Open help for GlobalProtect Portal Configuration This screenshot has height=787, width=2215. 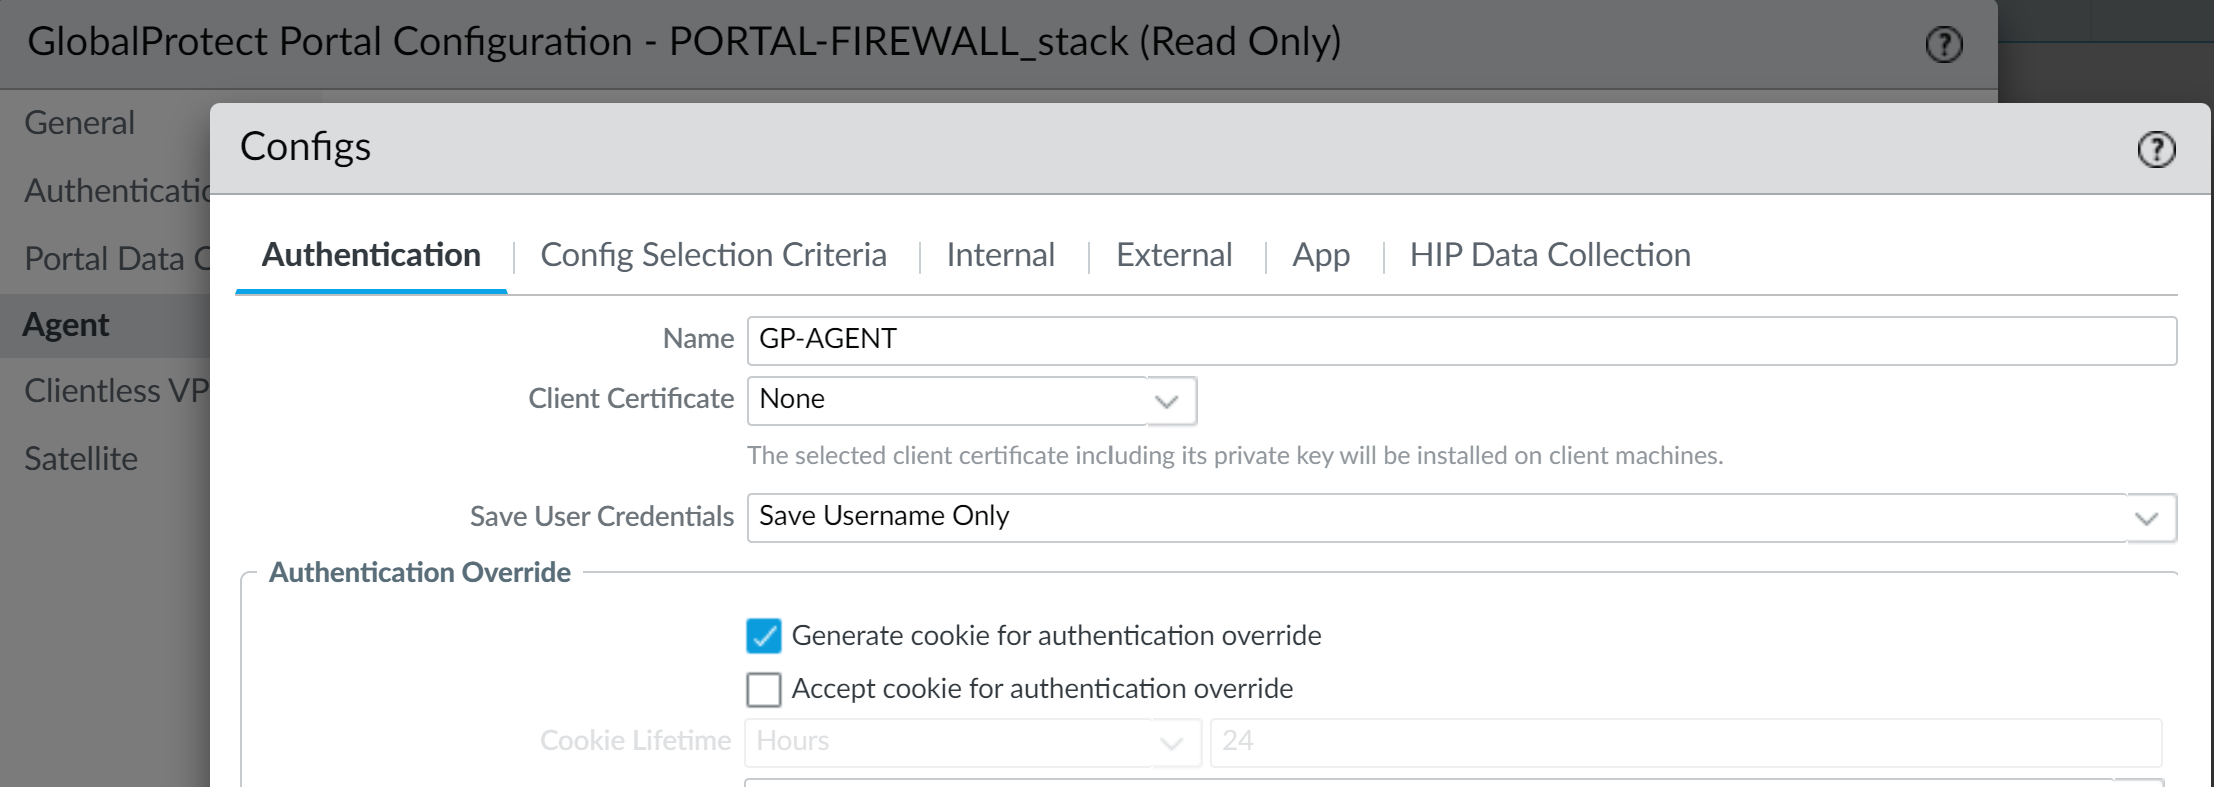coord(1944,44)
